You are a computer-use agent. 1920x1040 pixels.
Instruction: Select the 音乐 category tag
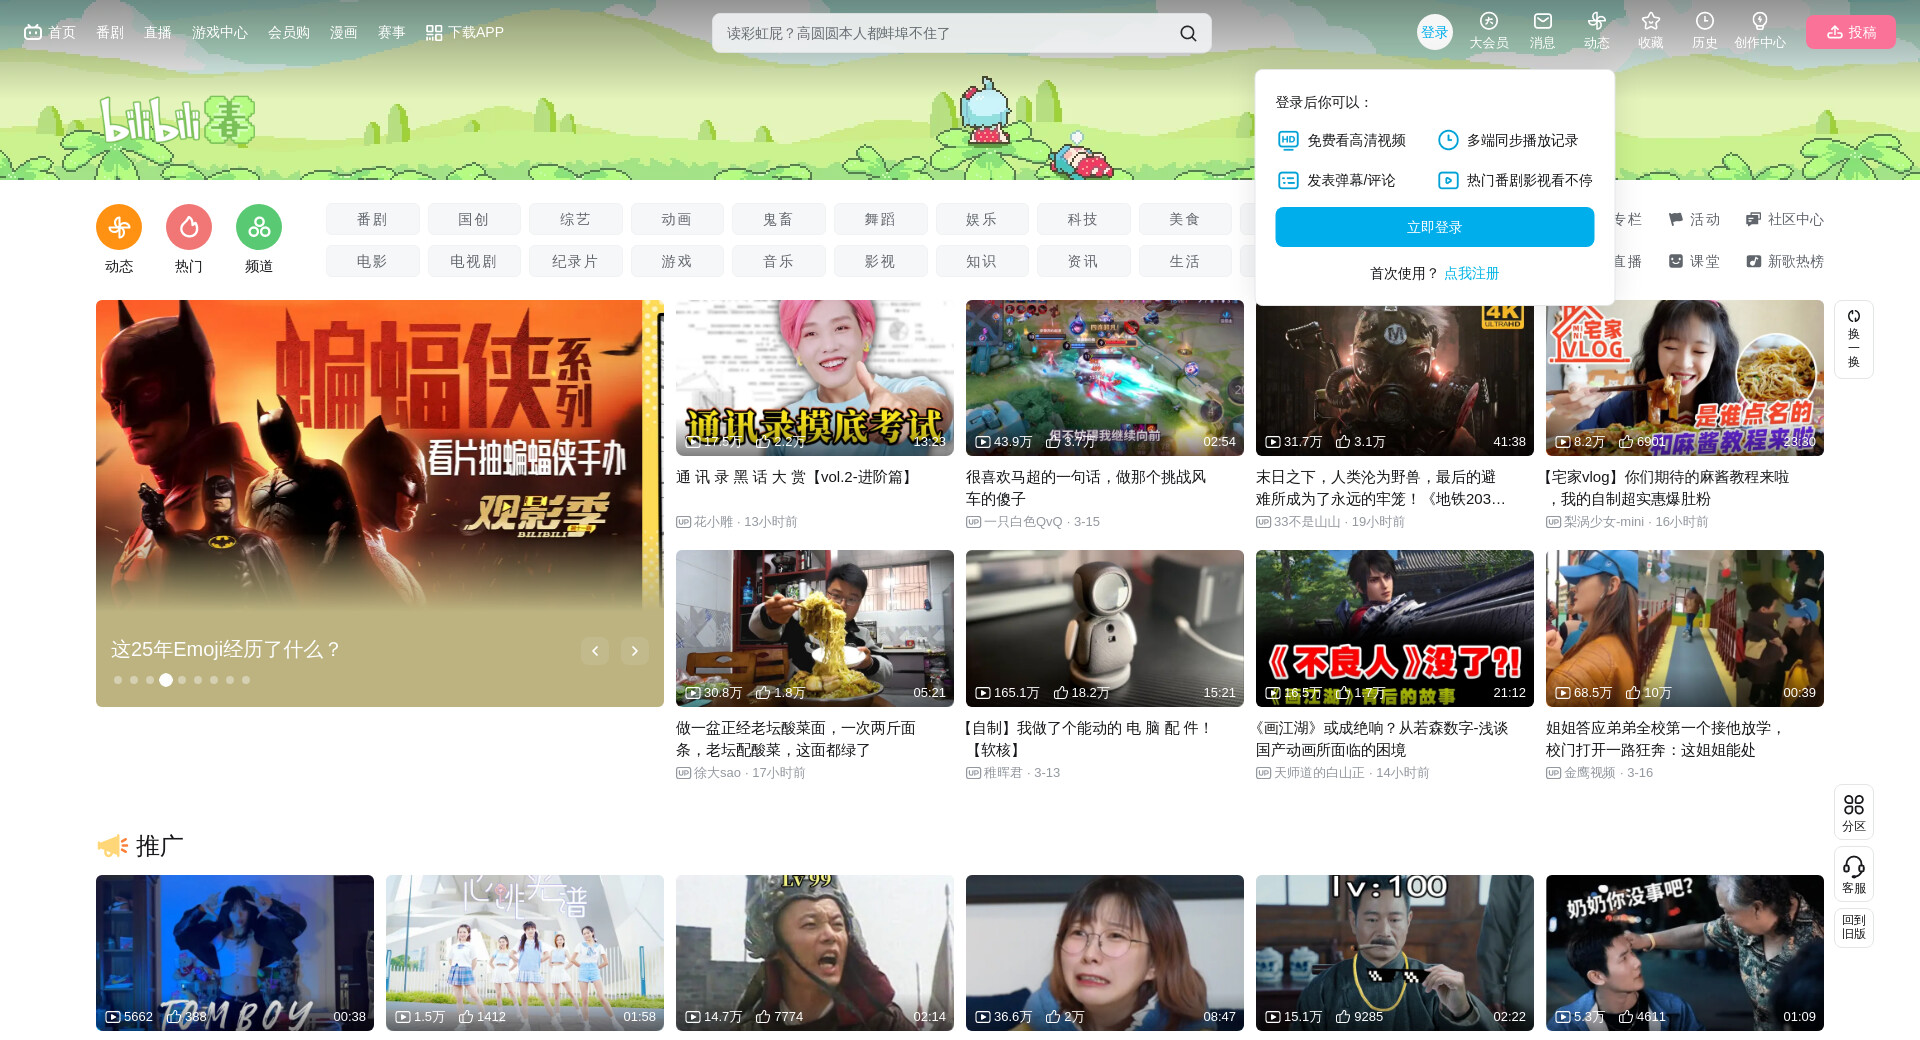[x=778, y=261]
